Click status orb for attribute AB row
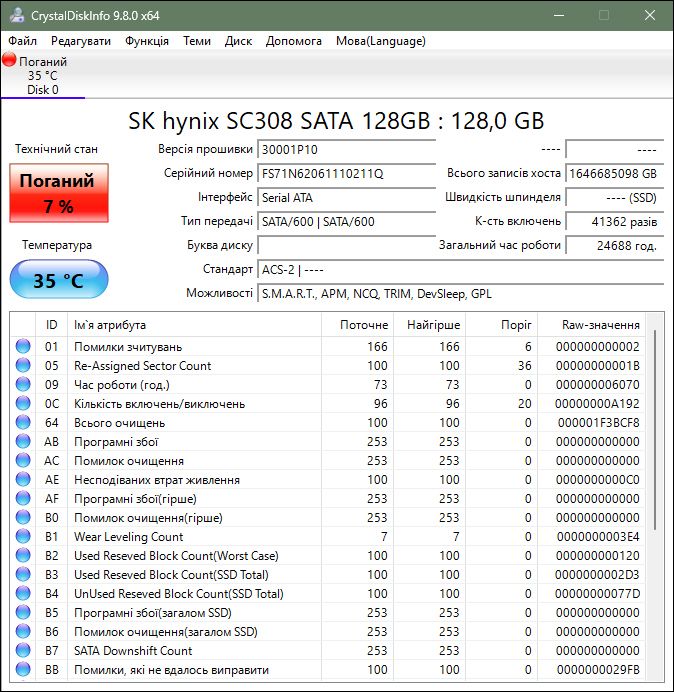This screenshot has width=674, height=692. pyautogui.click(x=23, y=441)
